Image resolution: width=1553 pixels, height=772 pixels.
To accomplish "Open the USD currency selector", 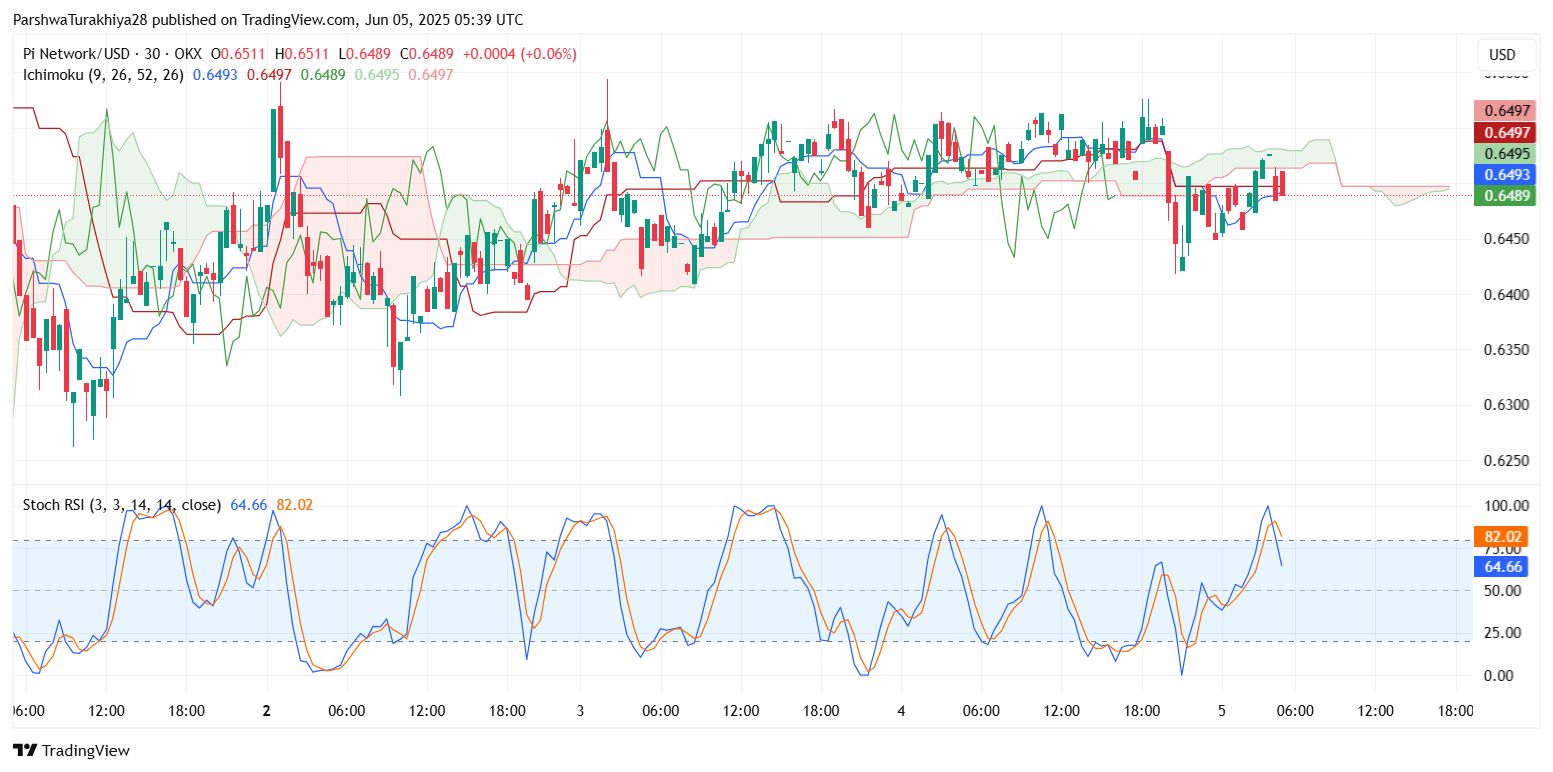I will click(1502, 55).
